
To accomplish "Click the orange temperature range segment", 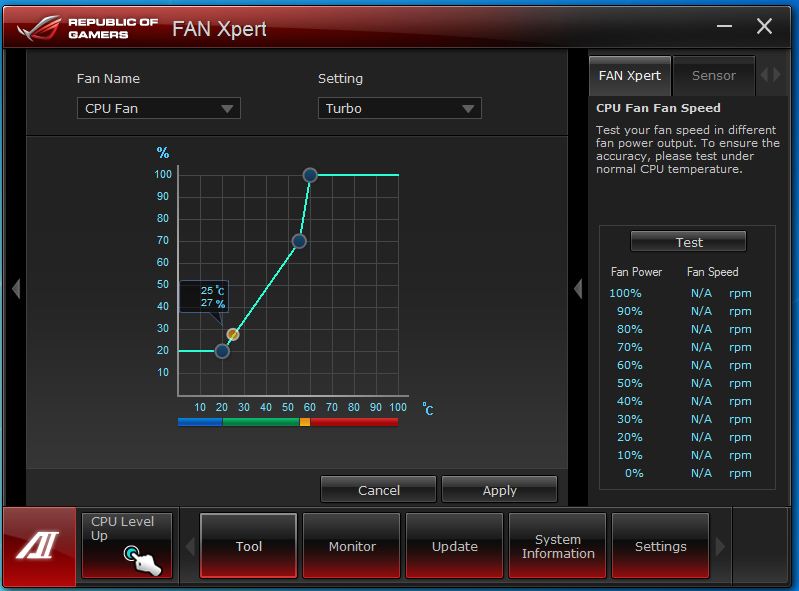I will [305, 422].
